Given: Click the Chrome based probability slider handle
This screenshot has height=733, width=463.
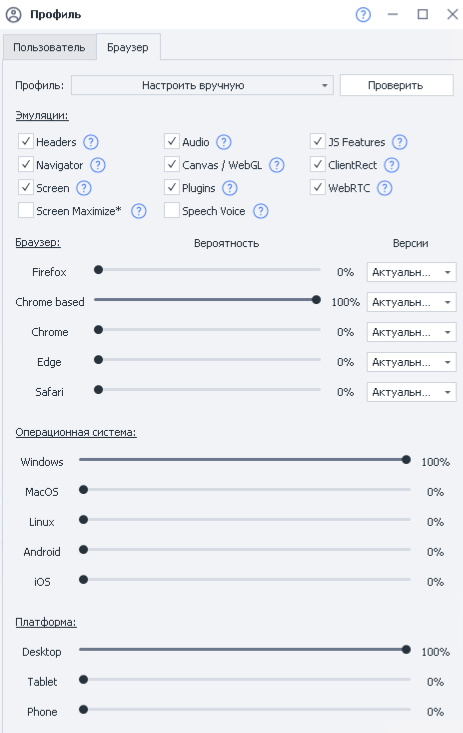Looking at the screenshot, I should click(x=316, y=300).
